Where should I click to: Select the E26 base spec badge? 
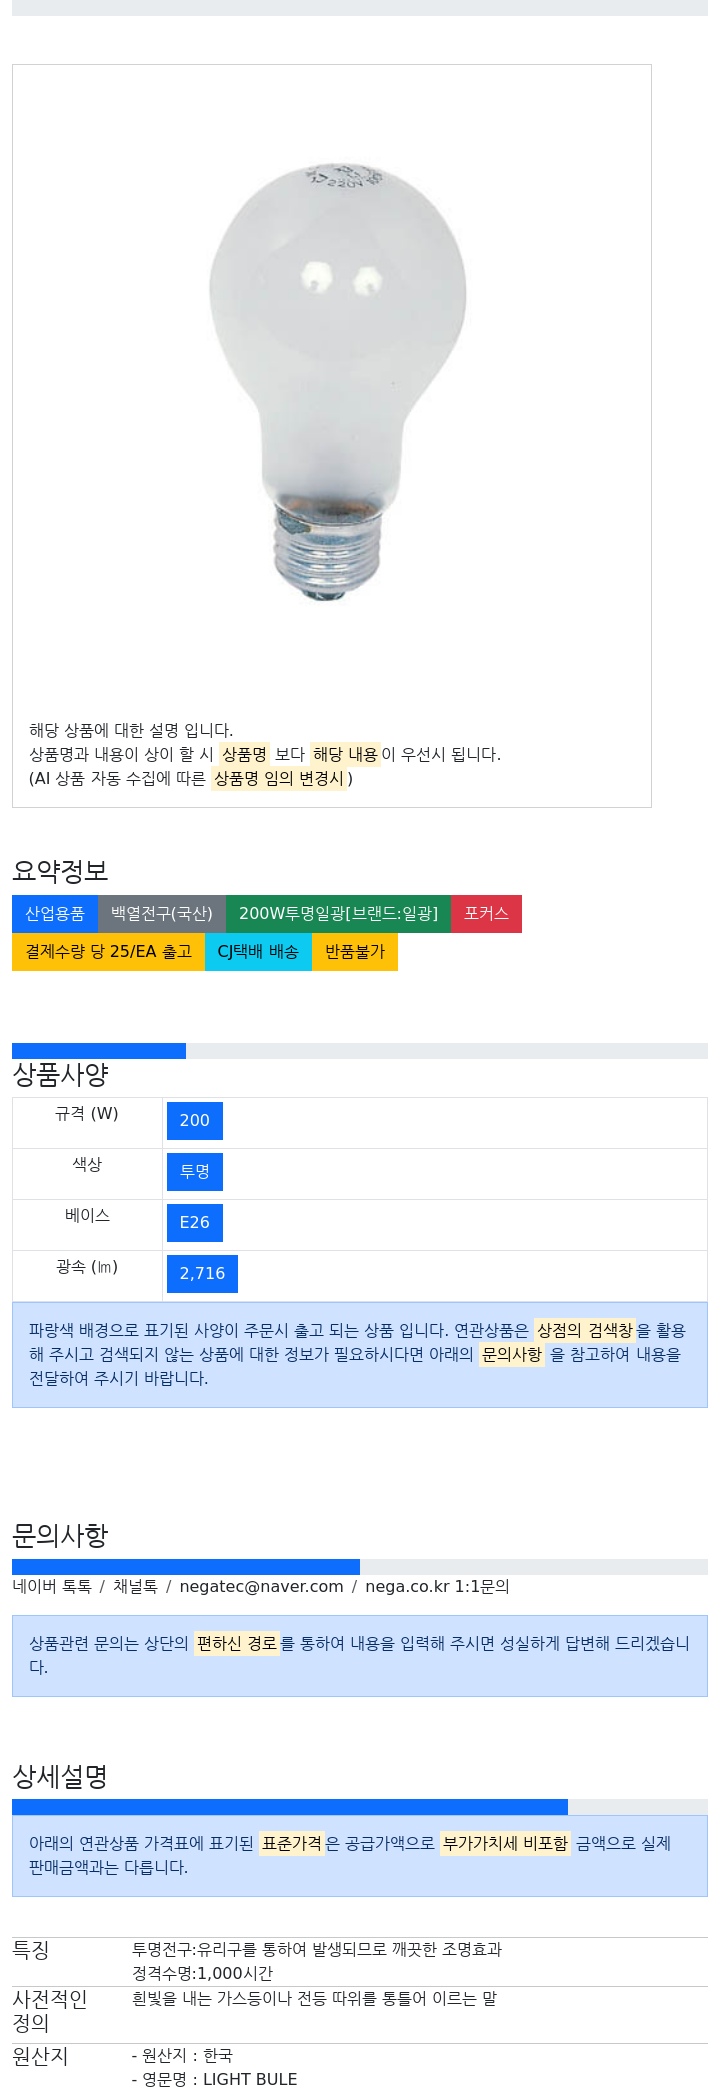195,1223
